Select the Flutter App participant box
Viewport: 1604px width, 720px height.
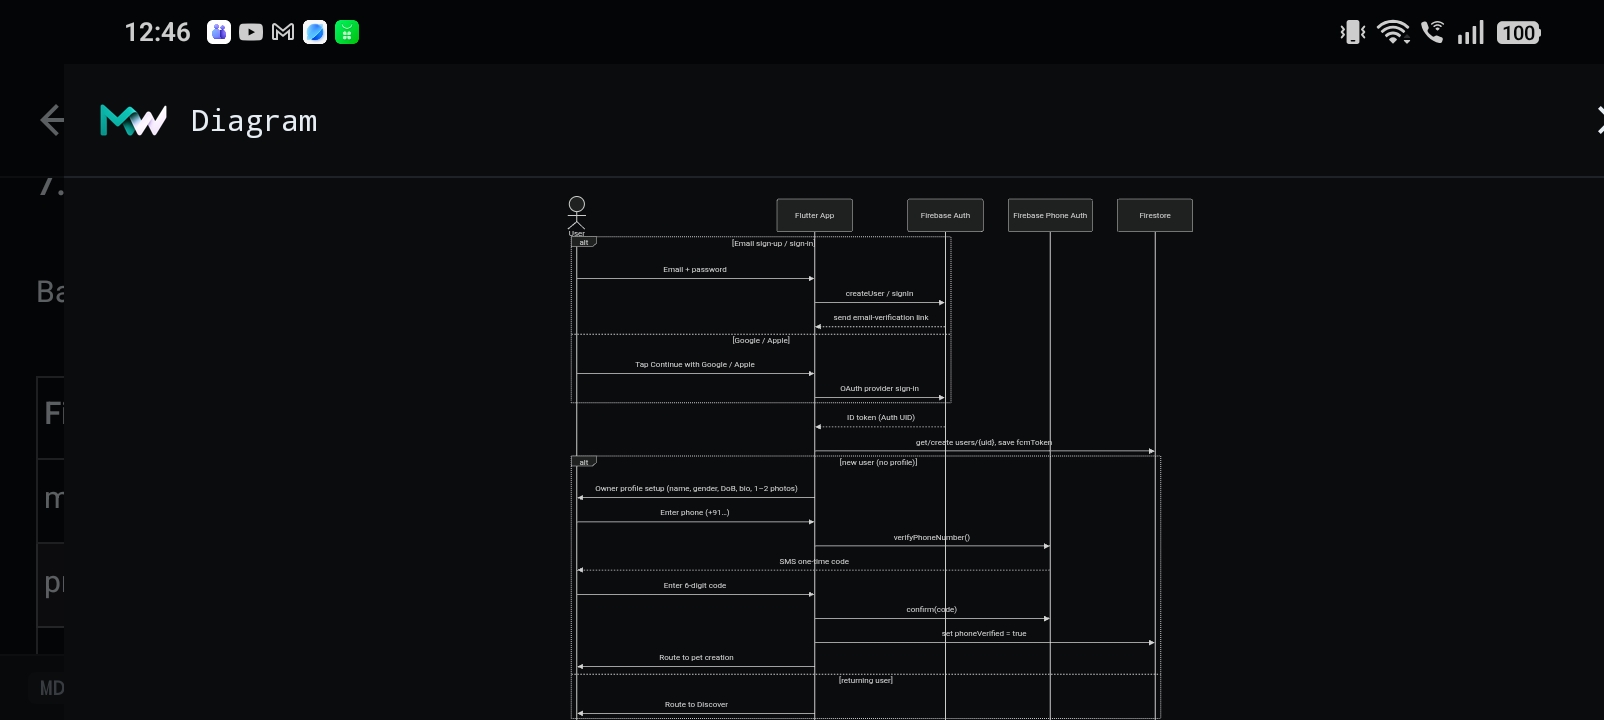click(x=814, y=215)
